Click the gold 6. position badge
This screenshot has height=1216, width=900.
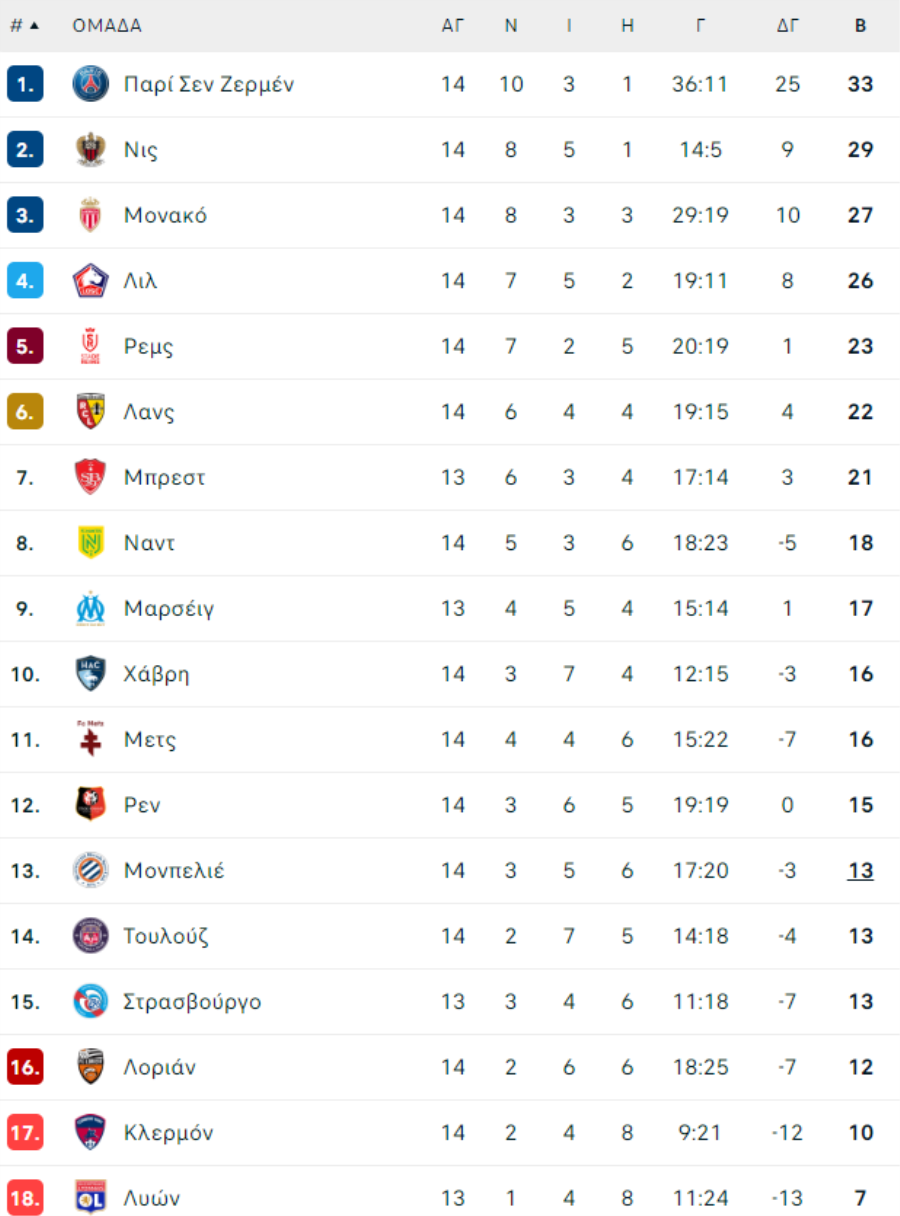pos(25,412)
